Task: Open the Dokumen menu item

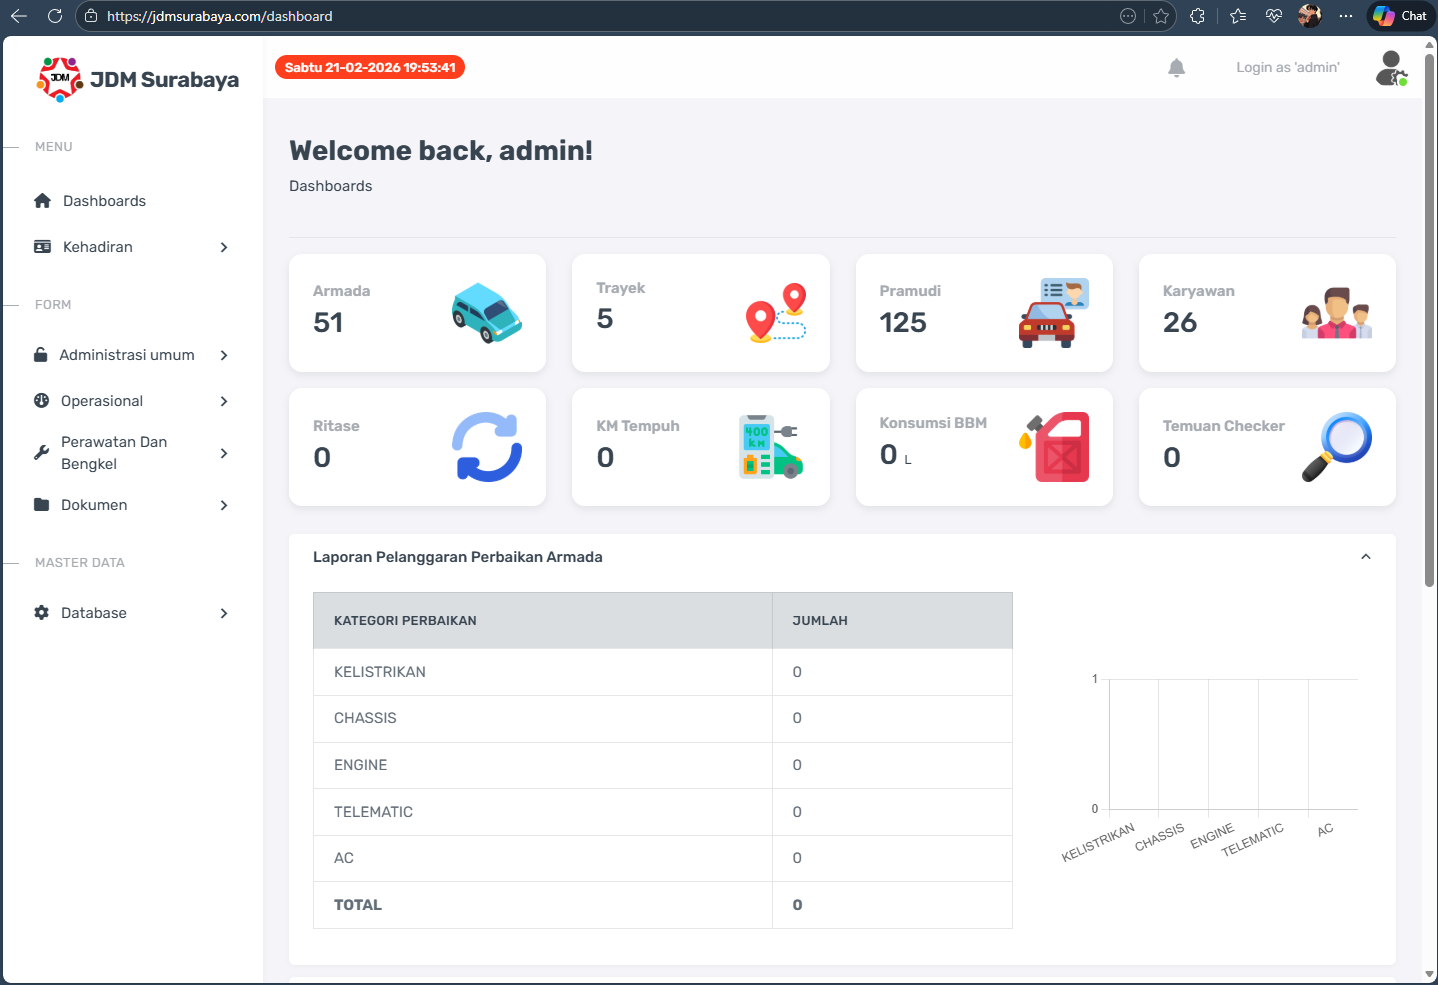Action: coord(132,505)
